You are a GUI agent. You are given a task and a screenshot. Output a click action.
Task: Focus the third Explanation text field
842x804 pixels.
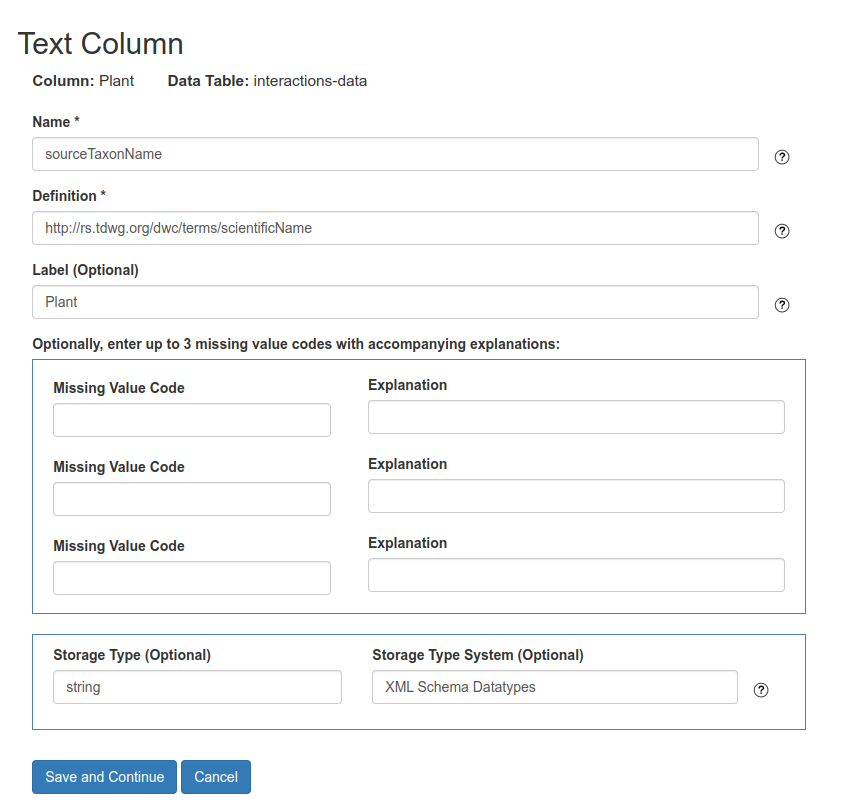(x=576, y=575)
